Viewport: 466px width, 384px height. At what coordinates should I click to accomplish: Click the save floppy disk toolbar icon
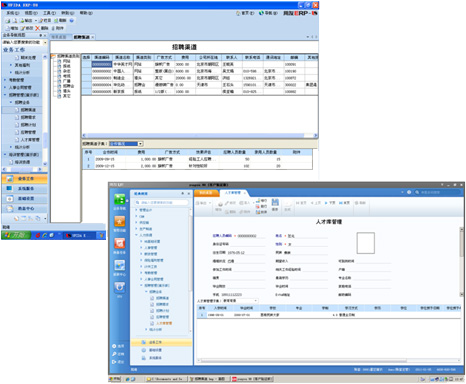275,202
